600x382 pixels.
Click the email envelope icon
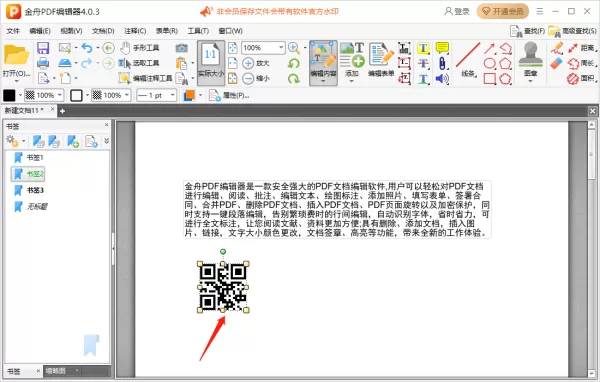[65, 48]
